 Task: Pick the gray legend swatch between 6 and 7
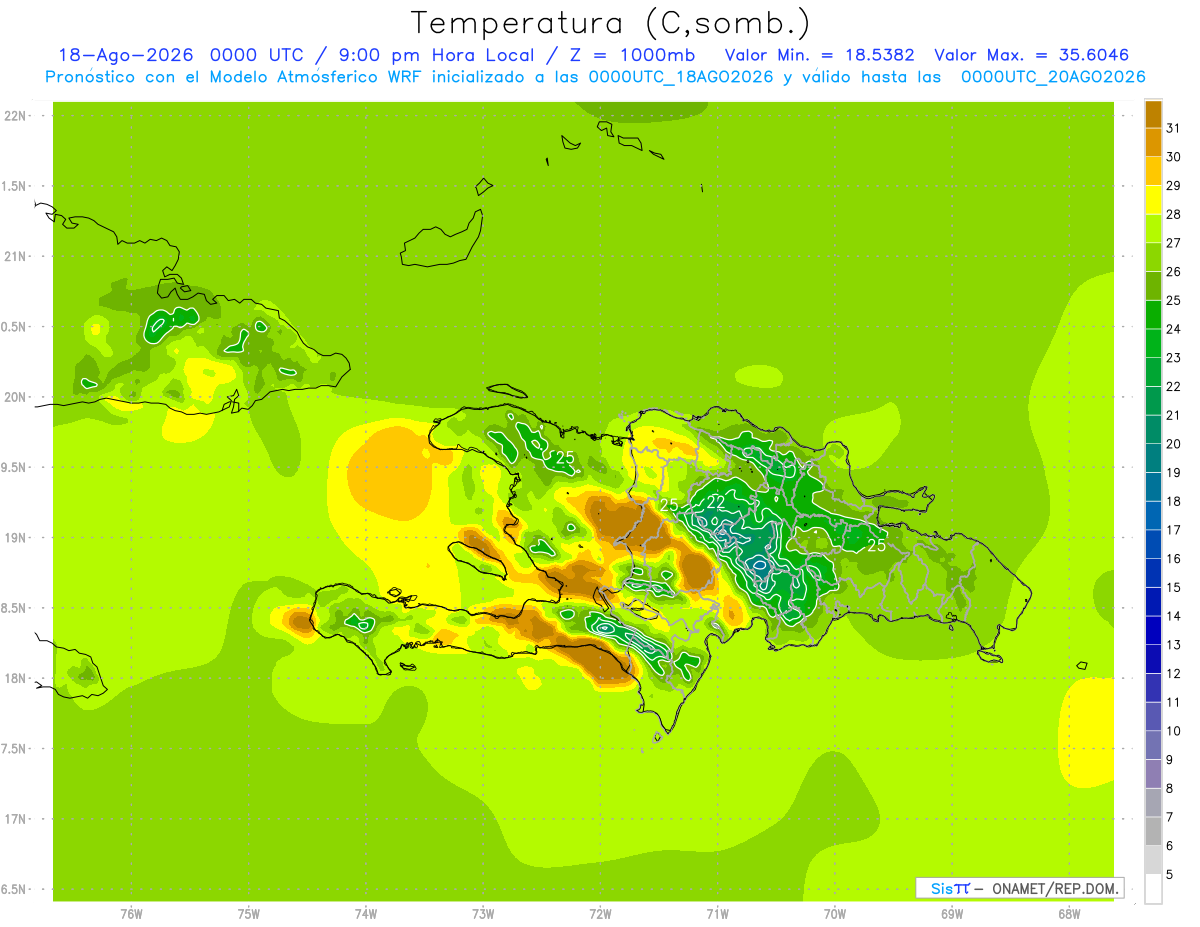[1153, 831]
